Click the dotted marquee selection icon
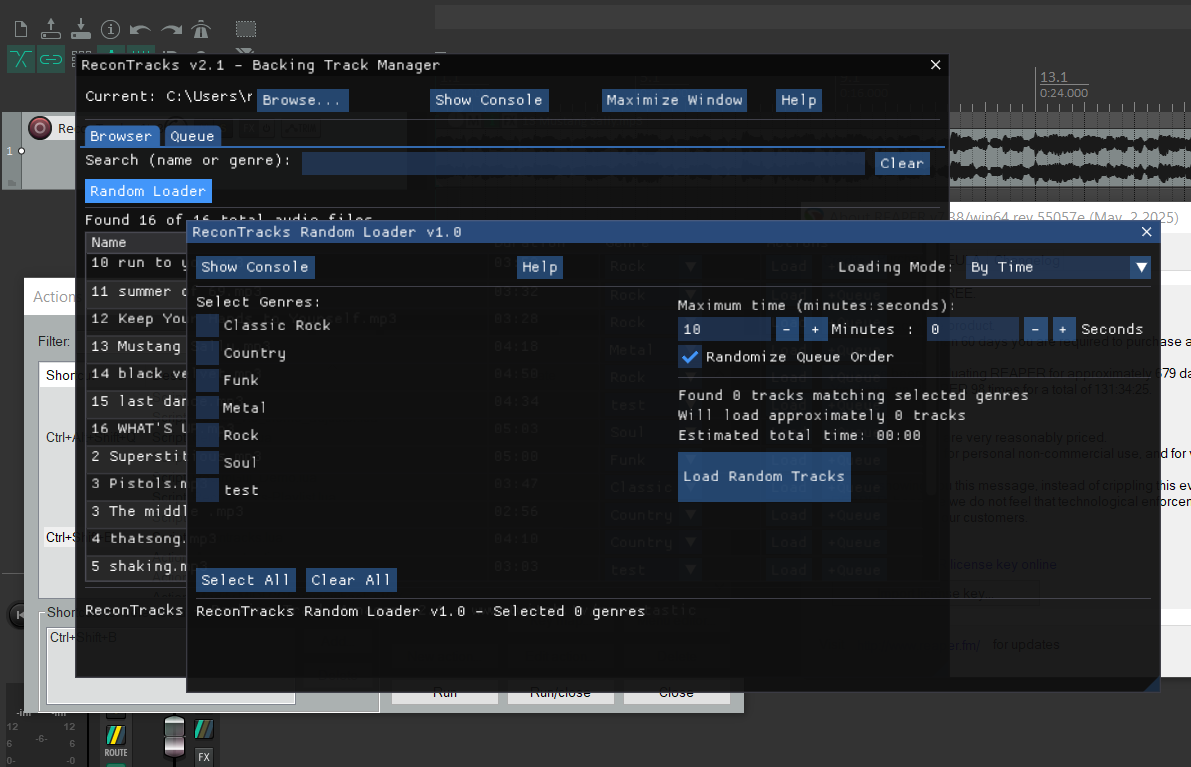 (x=246, y=30)
